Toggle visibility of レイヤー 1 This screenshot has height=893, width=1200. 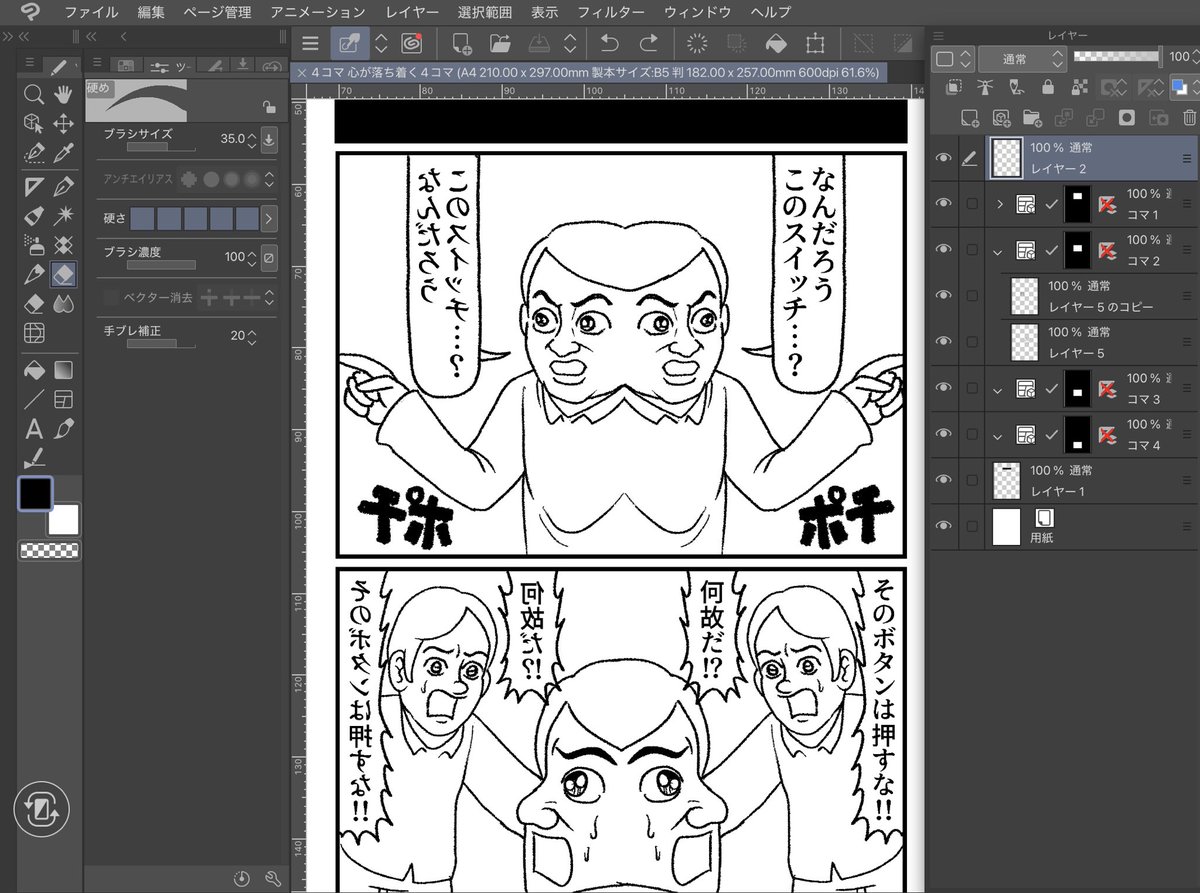click(943, 480)
